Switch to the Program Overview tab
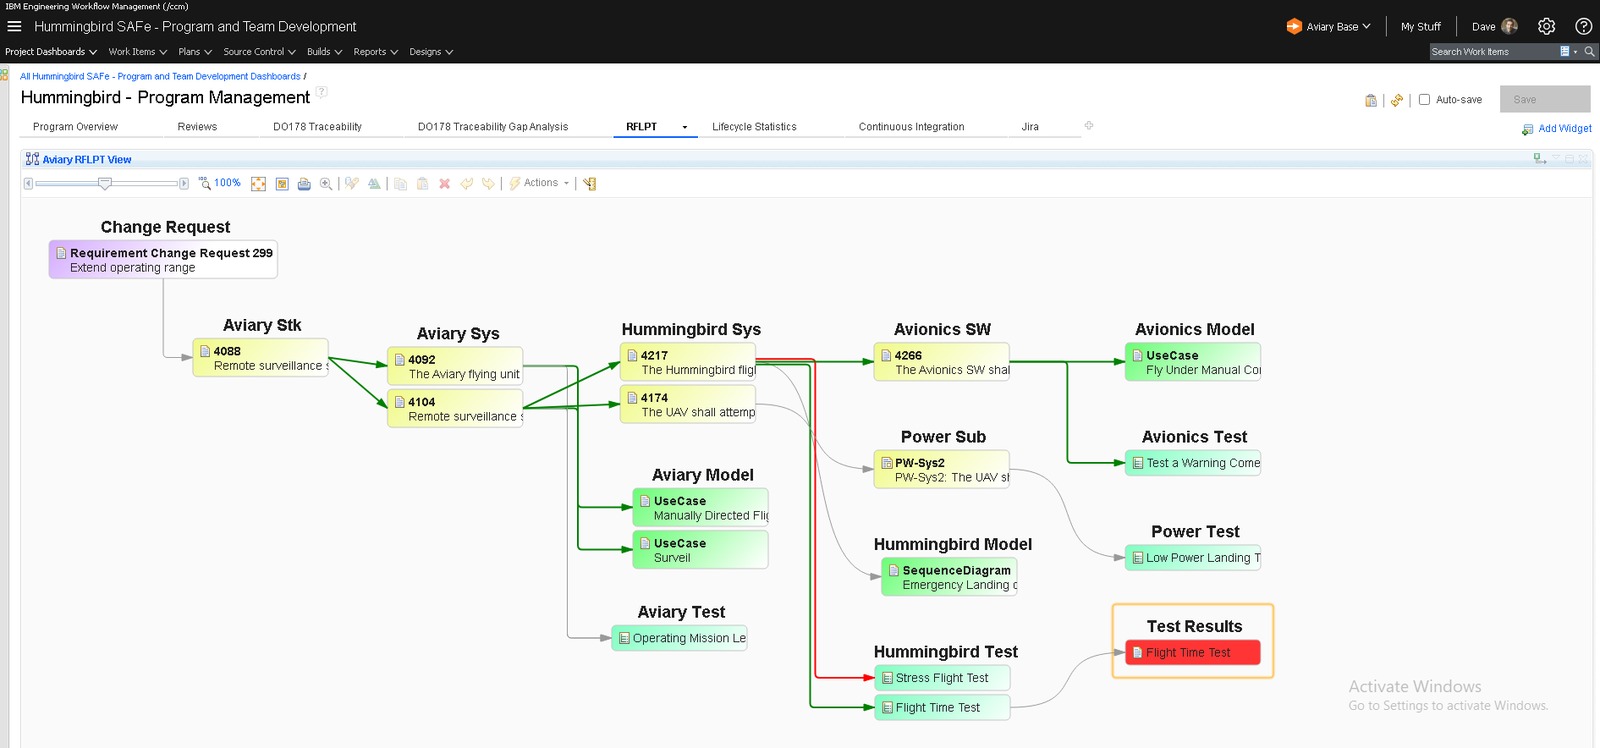The width and height of the screenshot is (1600, 748). point(75,127)
